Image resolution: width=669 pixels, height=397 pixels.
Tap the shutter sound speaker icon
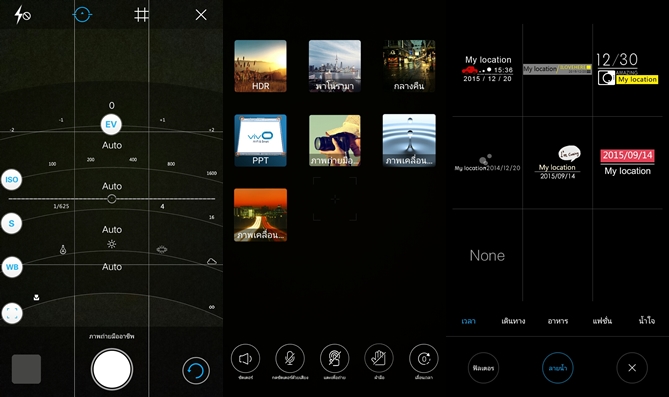point(245,358)
